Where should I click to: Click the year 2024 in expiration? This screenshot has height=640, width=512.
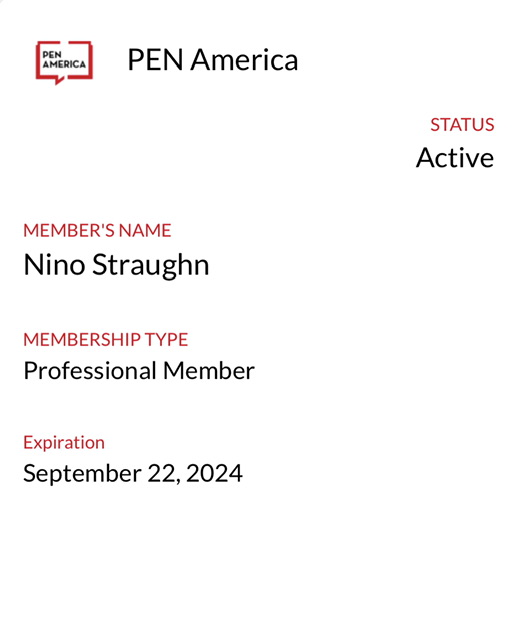point(214,473)
